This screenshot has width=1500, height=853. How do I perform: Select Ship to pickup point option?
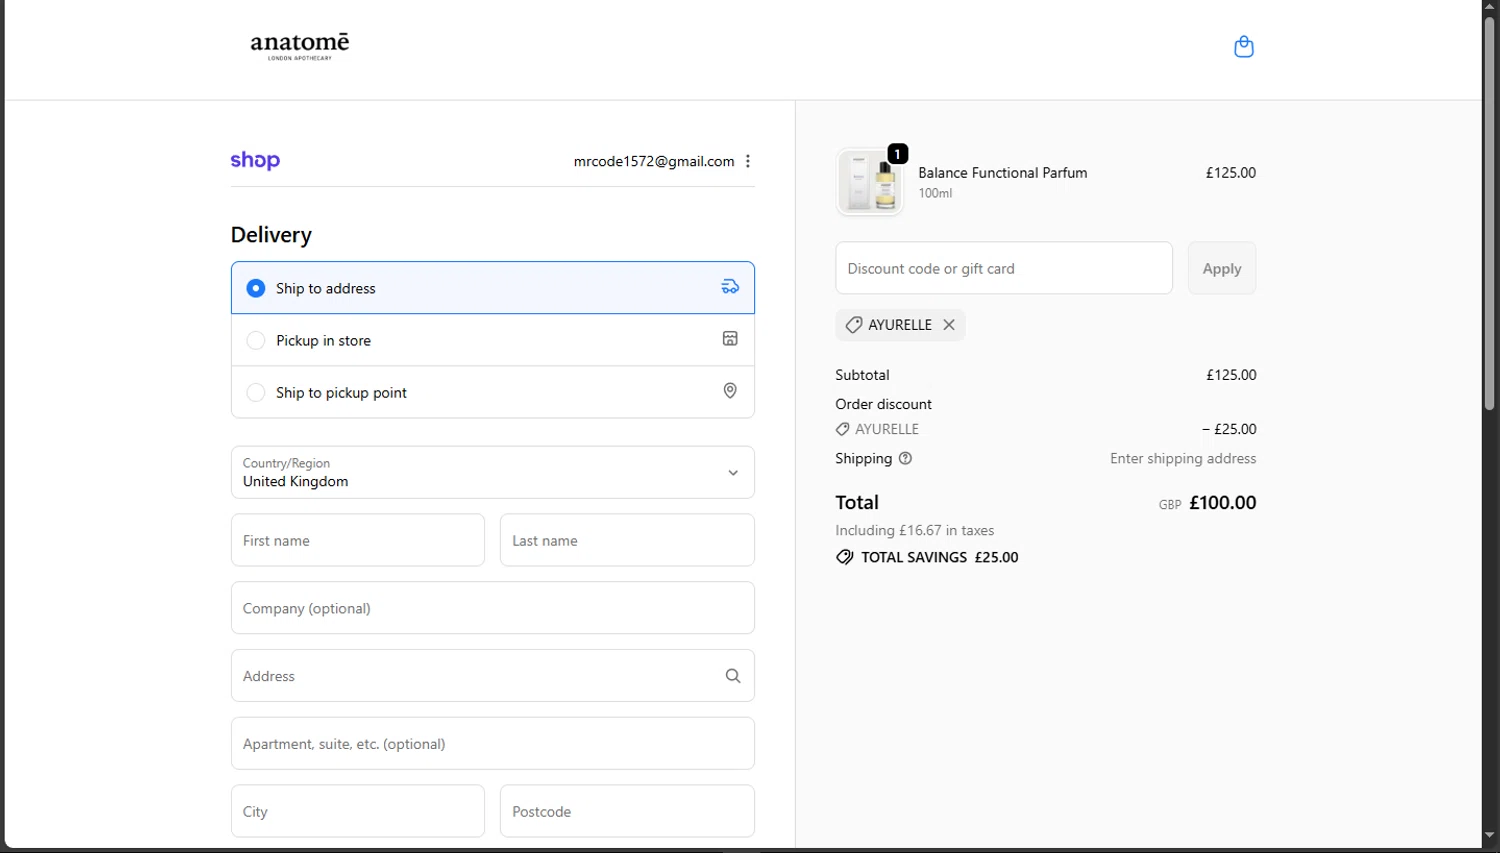point(256,392)
